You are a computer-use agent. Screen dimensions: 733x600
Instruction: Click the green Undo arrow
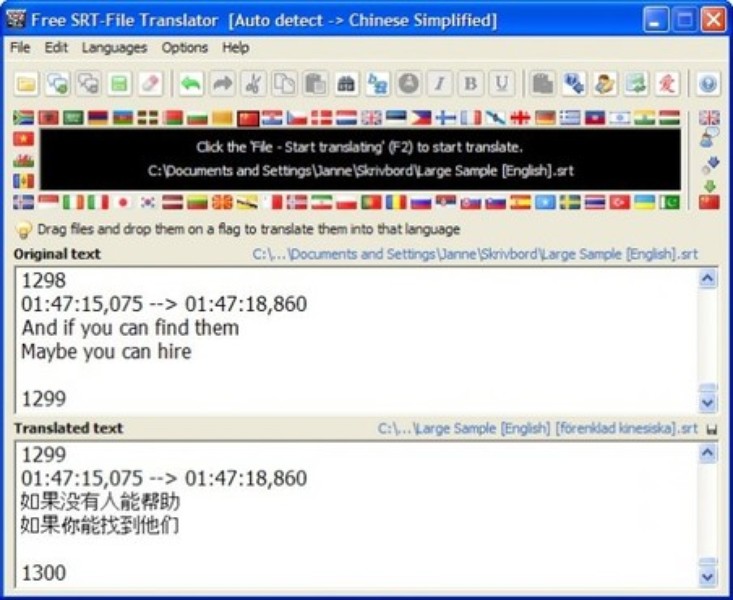(x=191, y=84)
